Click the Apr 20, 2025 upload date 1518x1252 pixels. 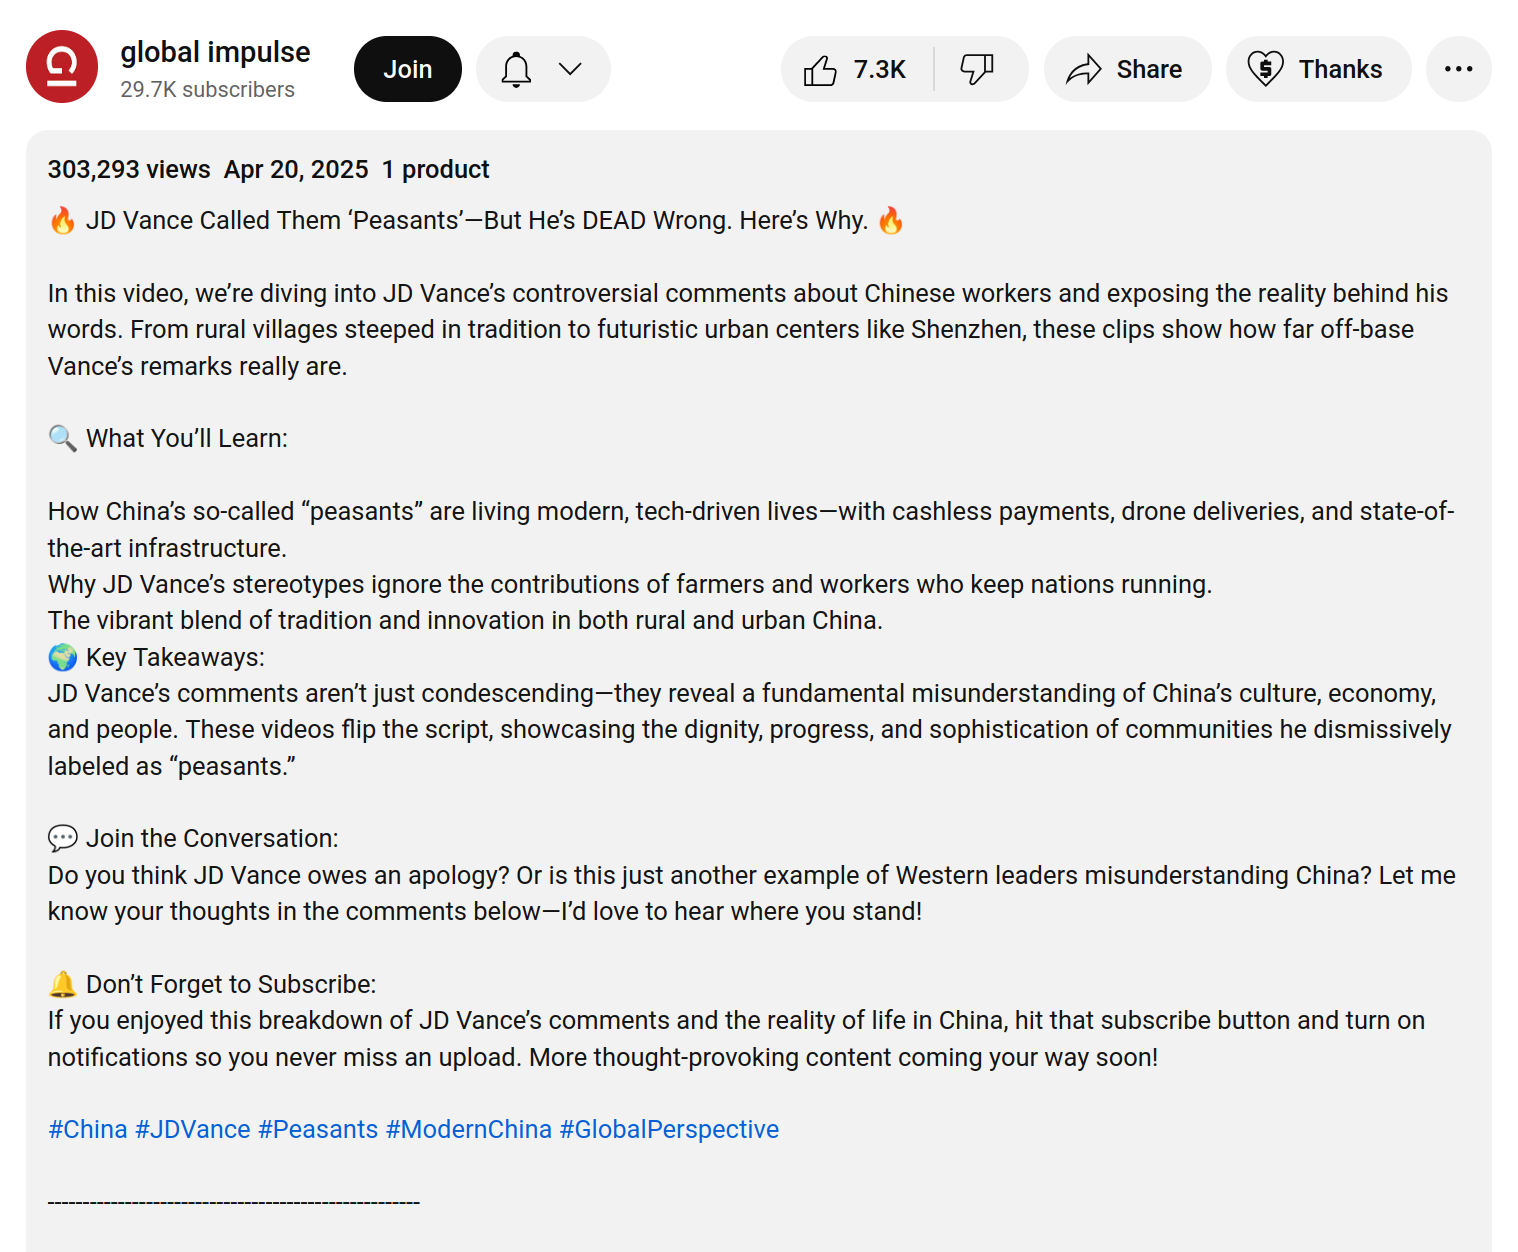tap(296, 169)
